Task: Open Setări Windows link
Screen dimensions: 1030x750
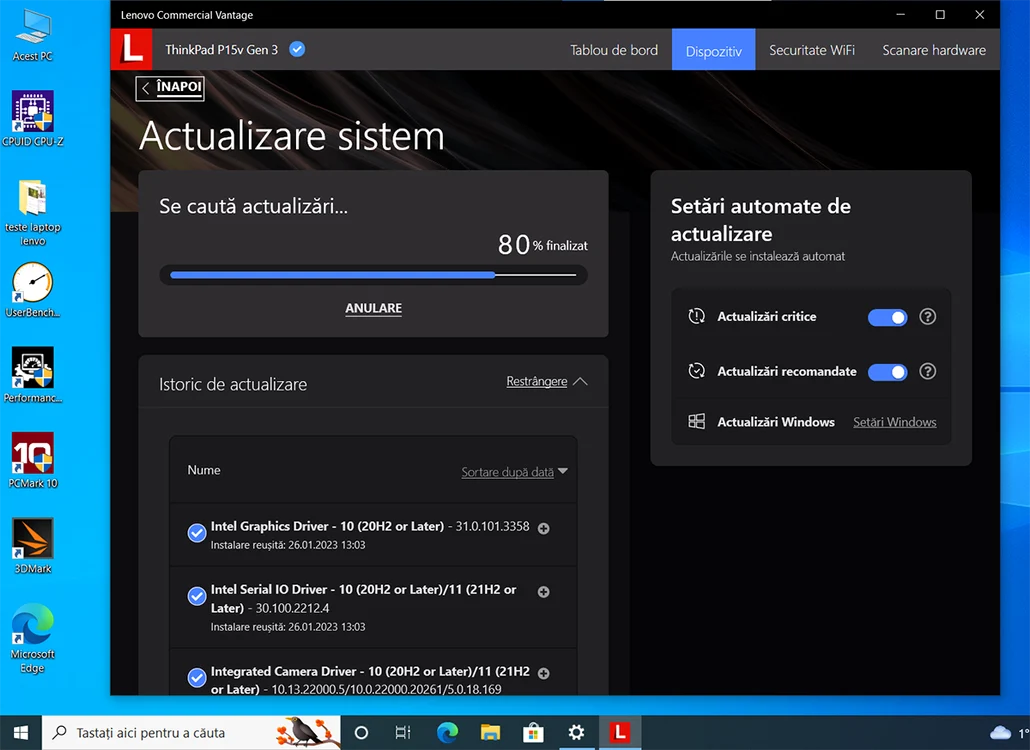Action: pos(895,422)
